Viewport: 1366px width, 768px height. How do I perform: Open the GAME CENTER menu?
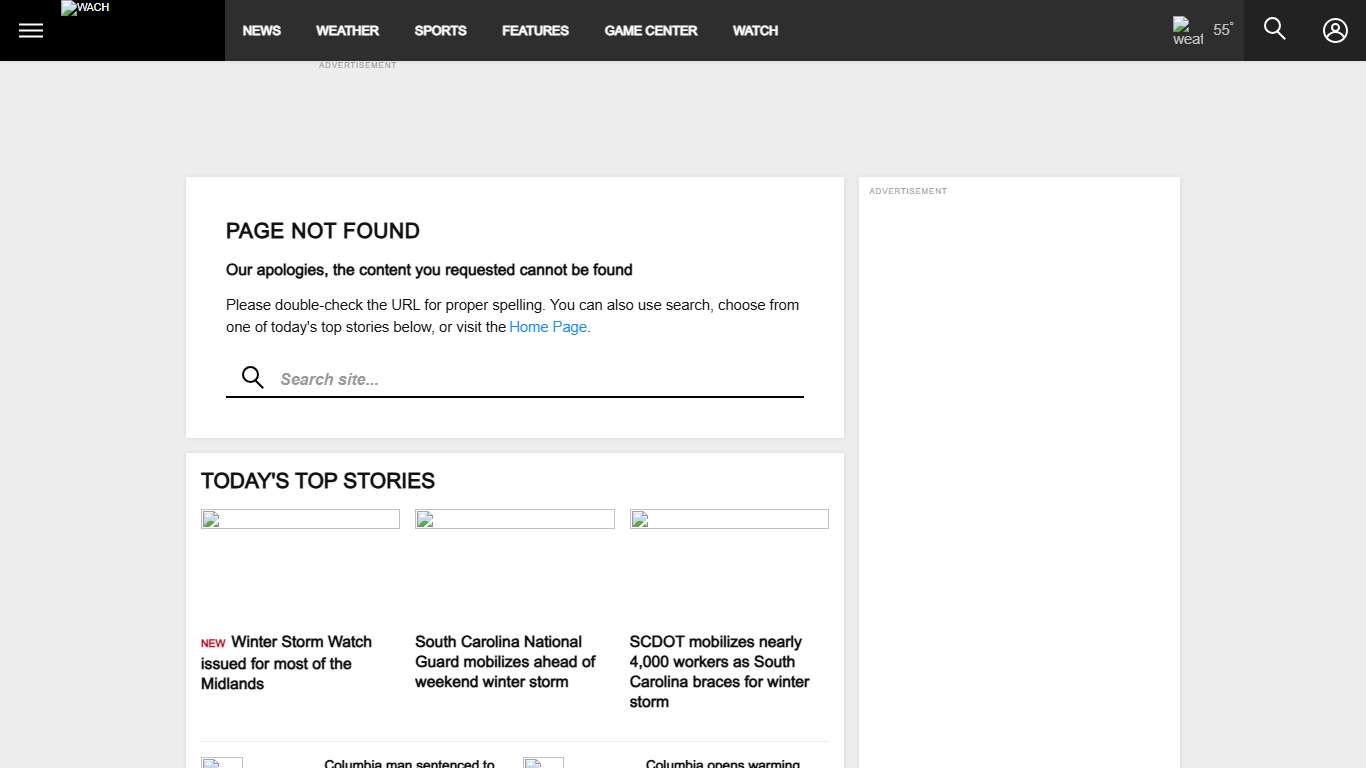(650, 30)
